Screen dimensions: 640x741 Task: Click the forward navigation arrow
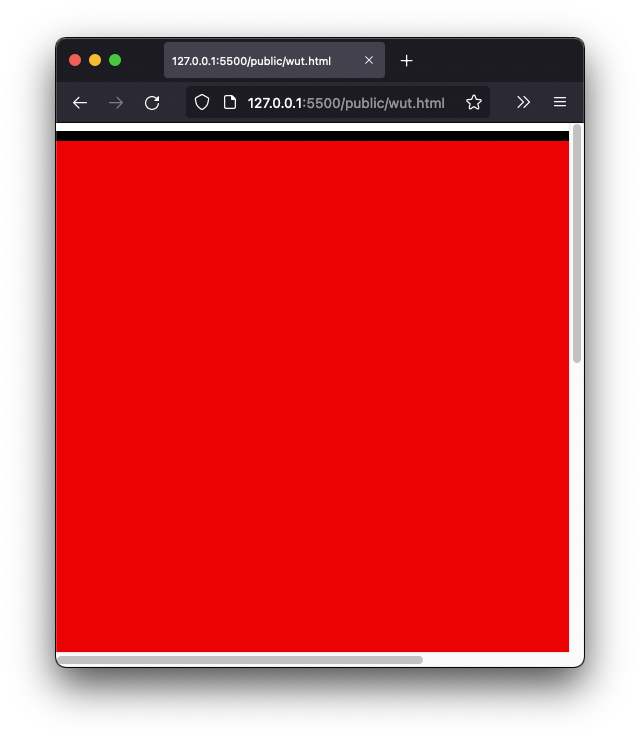[116, 103]
